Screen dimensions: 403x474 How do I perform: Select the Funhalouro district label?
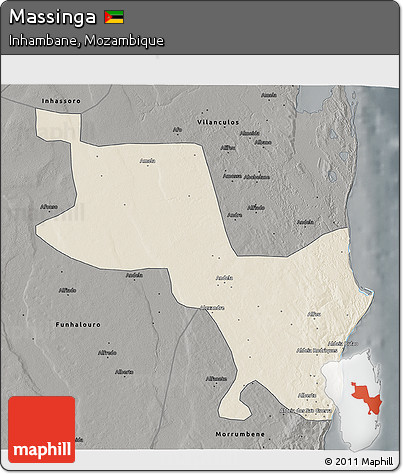(78, 324)
